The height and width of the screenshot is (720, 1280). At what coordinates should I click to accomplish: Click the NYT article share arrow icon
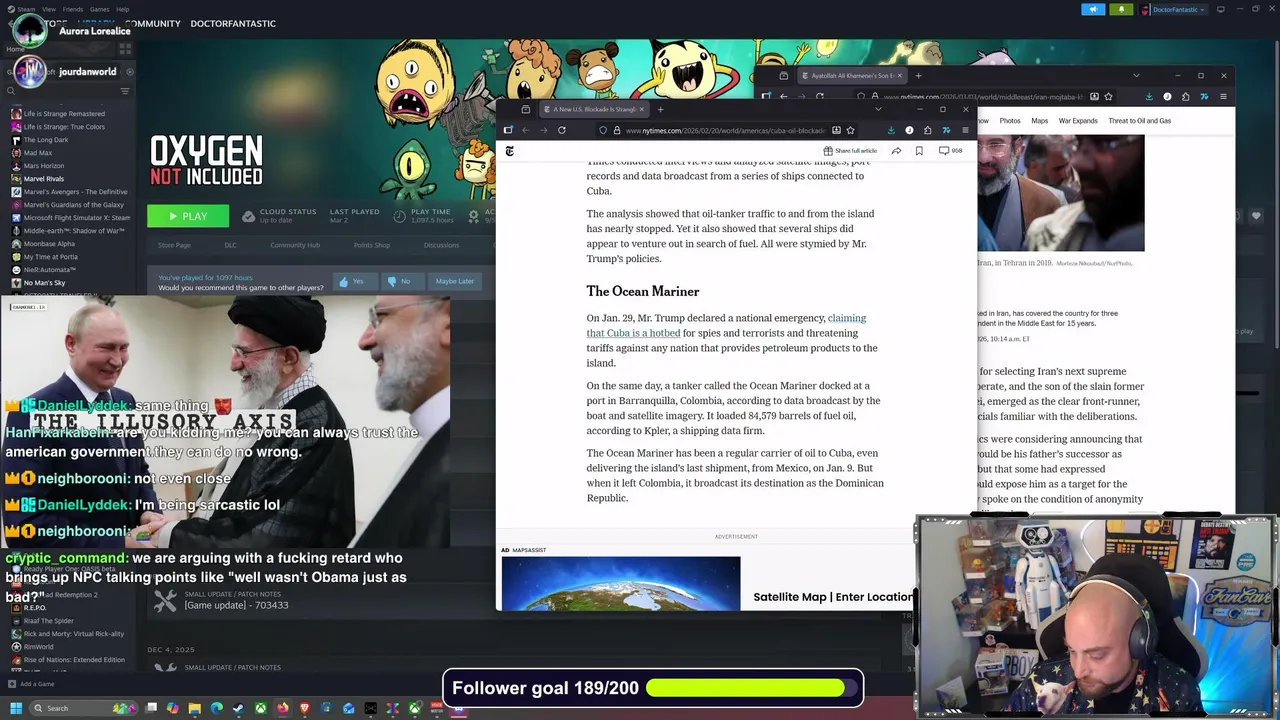(896, 151)
